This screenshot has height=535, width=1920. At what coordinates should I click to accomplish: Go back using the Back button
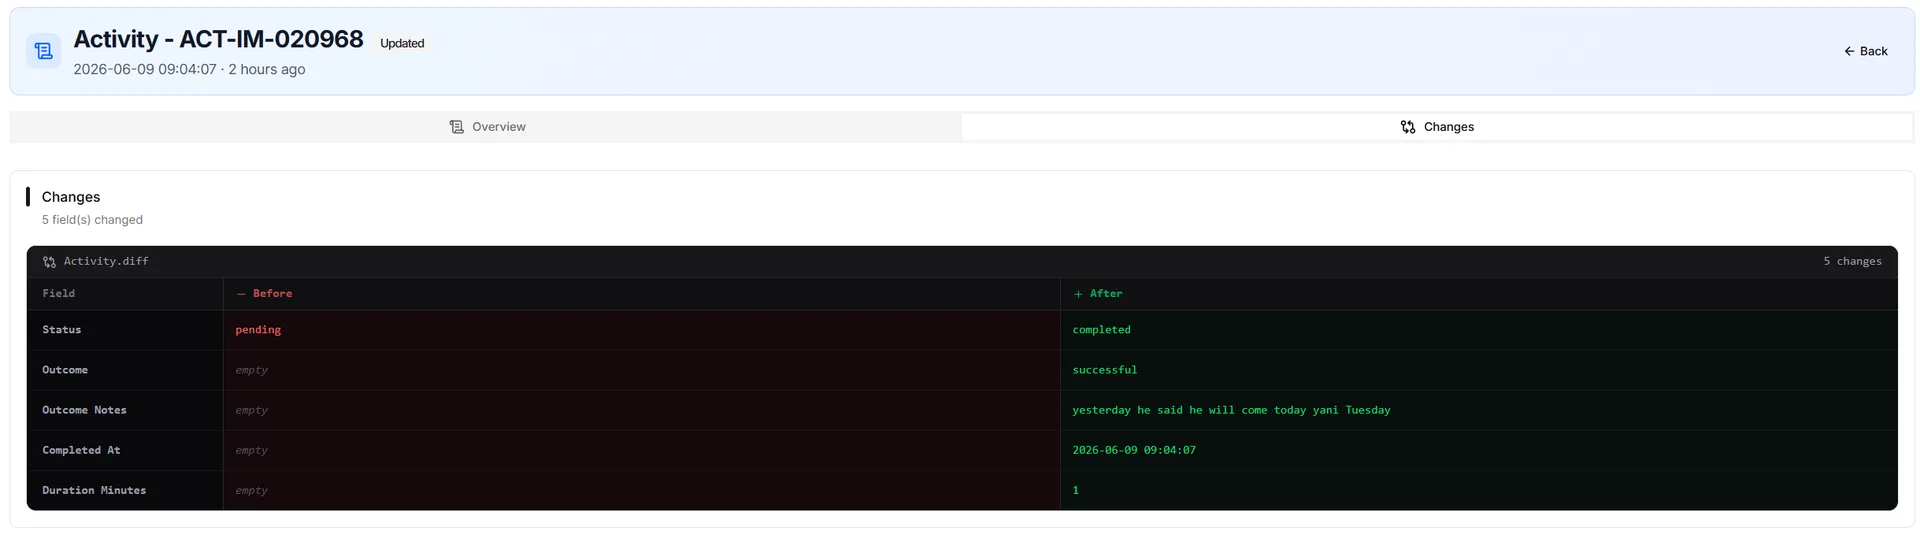point(1865,51)
